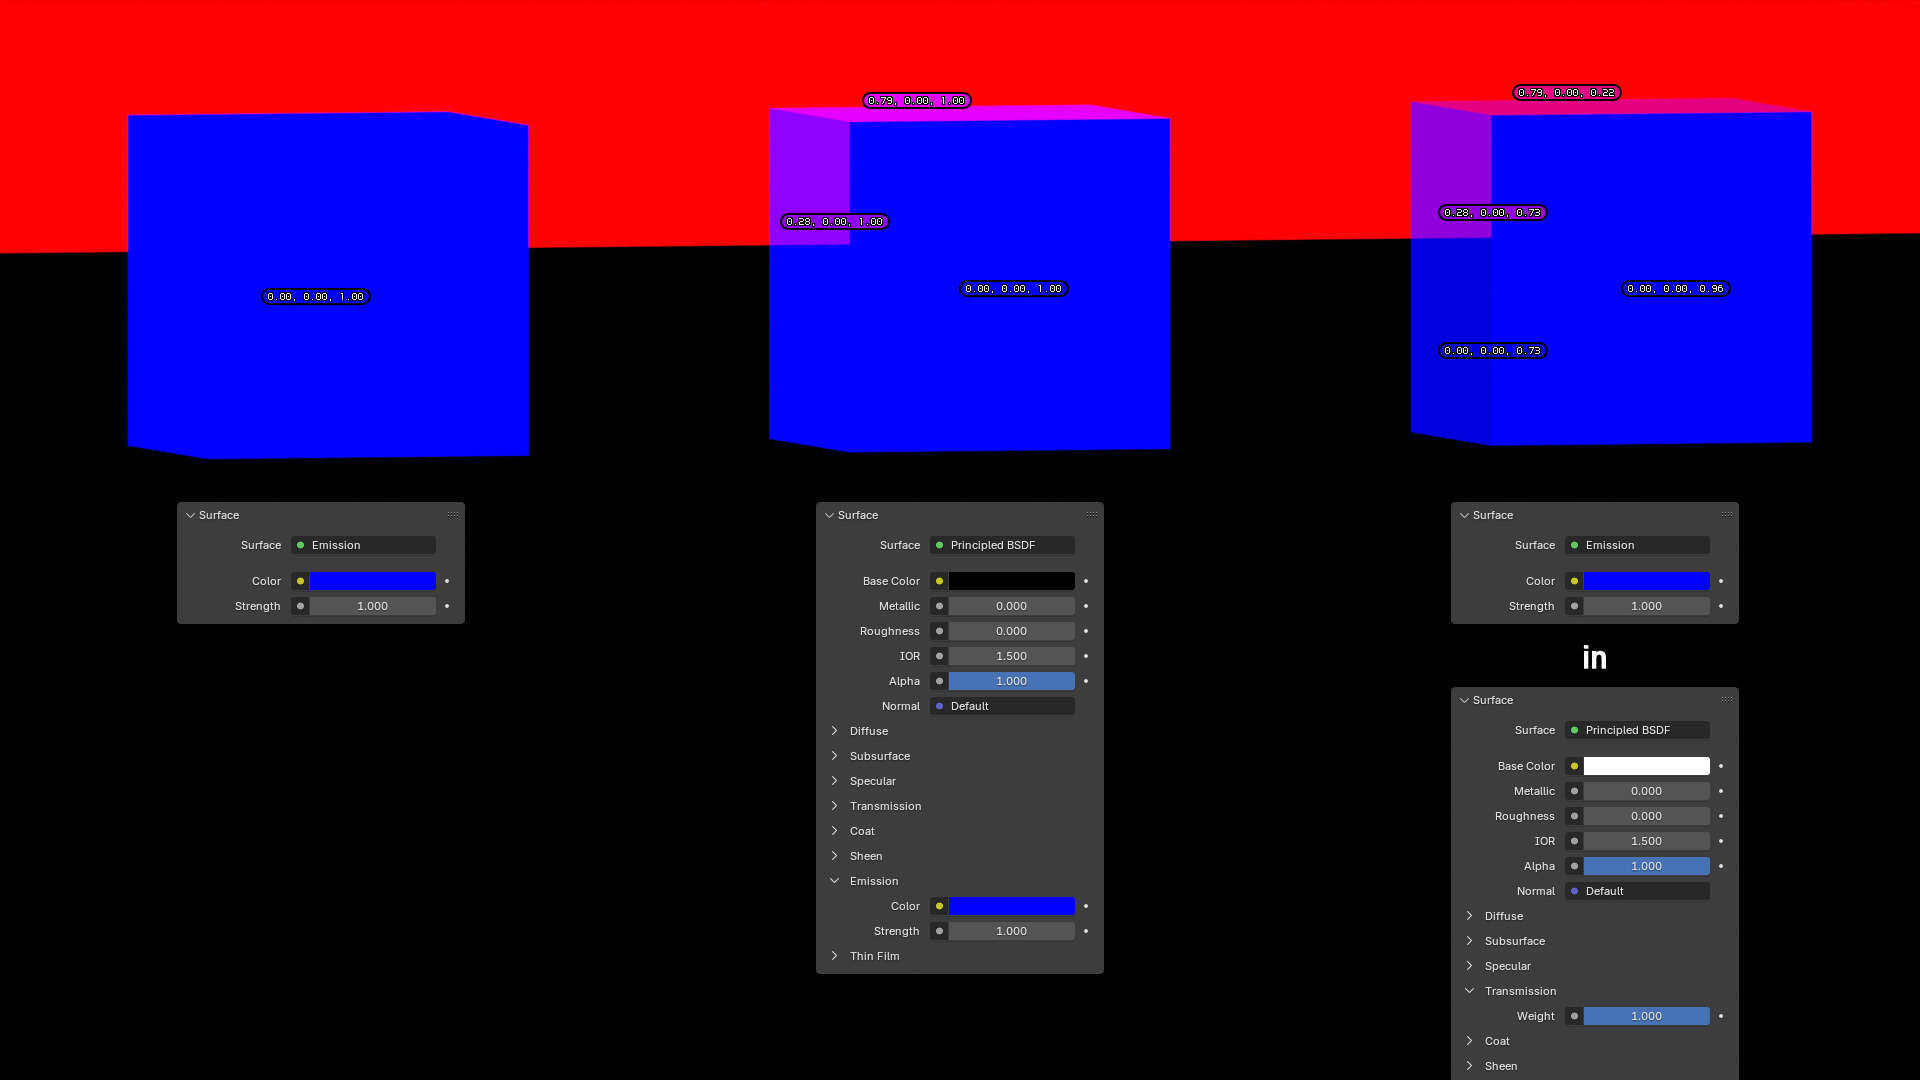Screen dimensions: 1920x1080
Task: Click green socket dot beside middle Principled BSDF
Action: pyautogui.click(x=939, y=545)
